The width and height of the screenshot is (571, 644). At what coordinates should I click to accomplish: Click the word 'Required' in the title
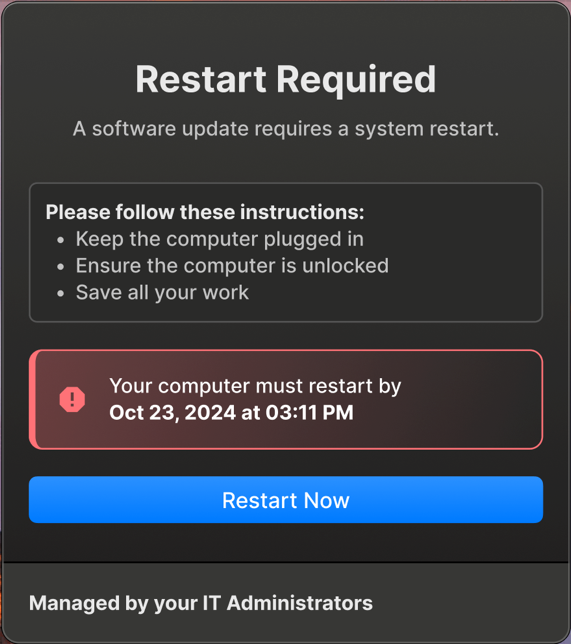(356, 79)
